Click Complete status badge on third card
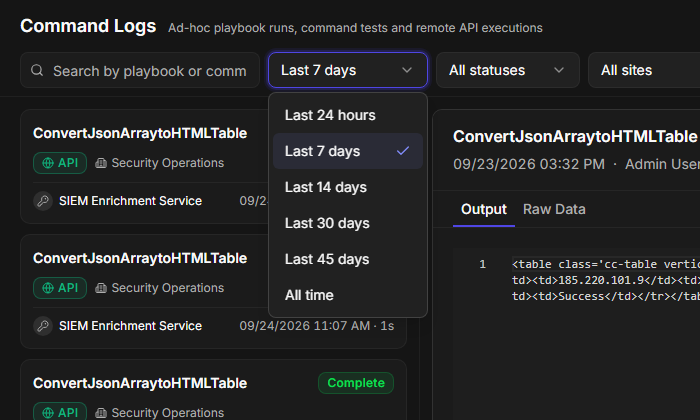Image resolution: width=700 pixels, height=420 pixels. 356,383
